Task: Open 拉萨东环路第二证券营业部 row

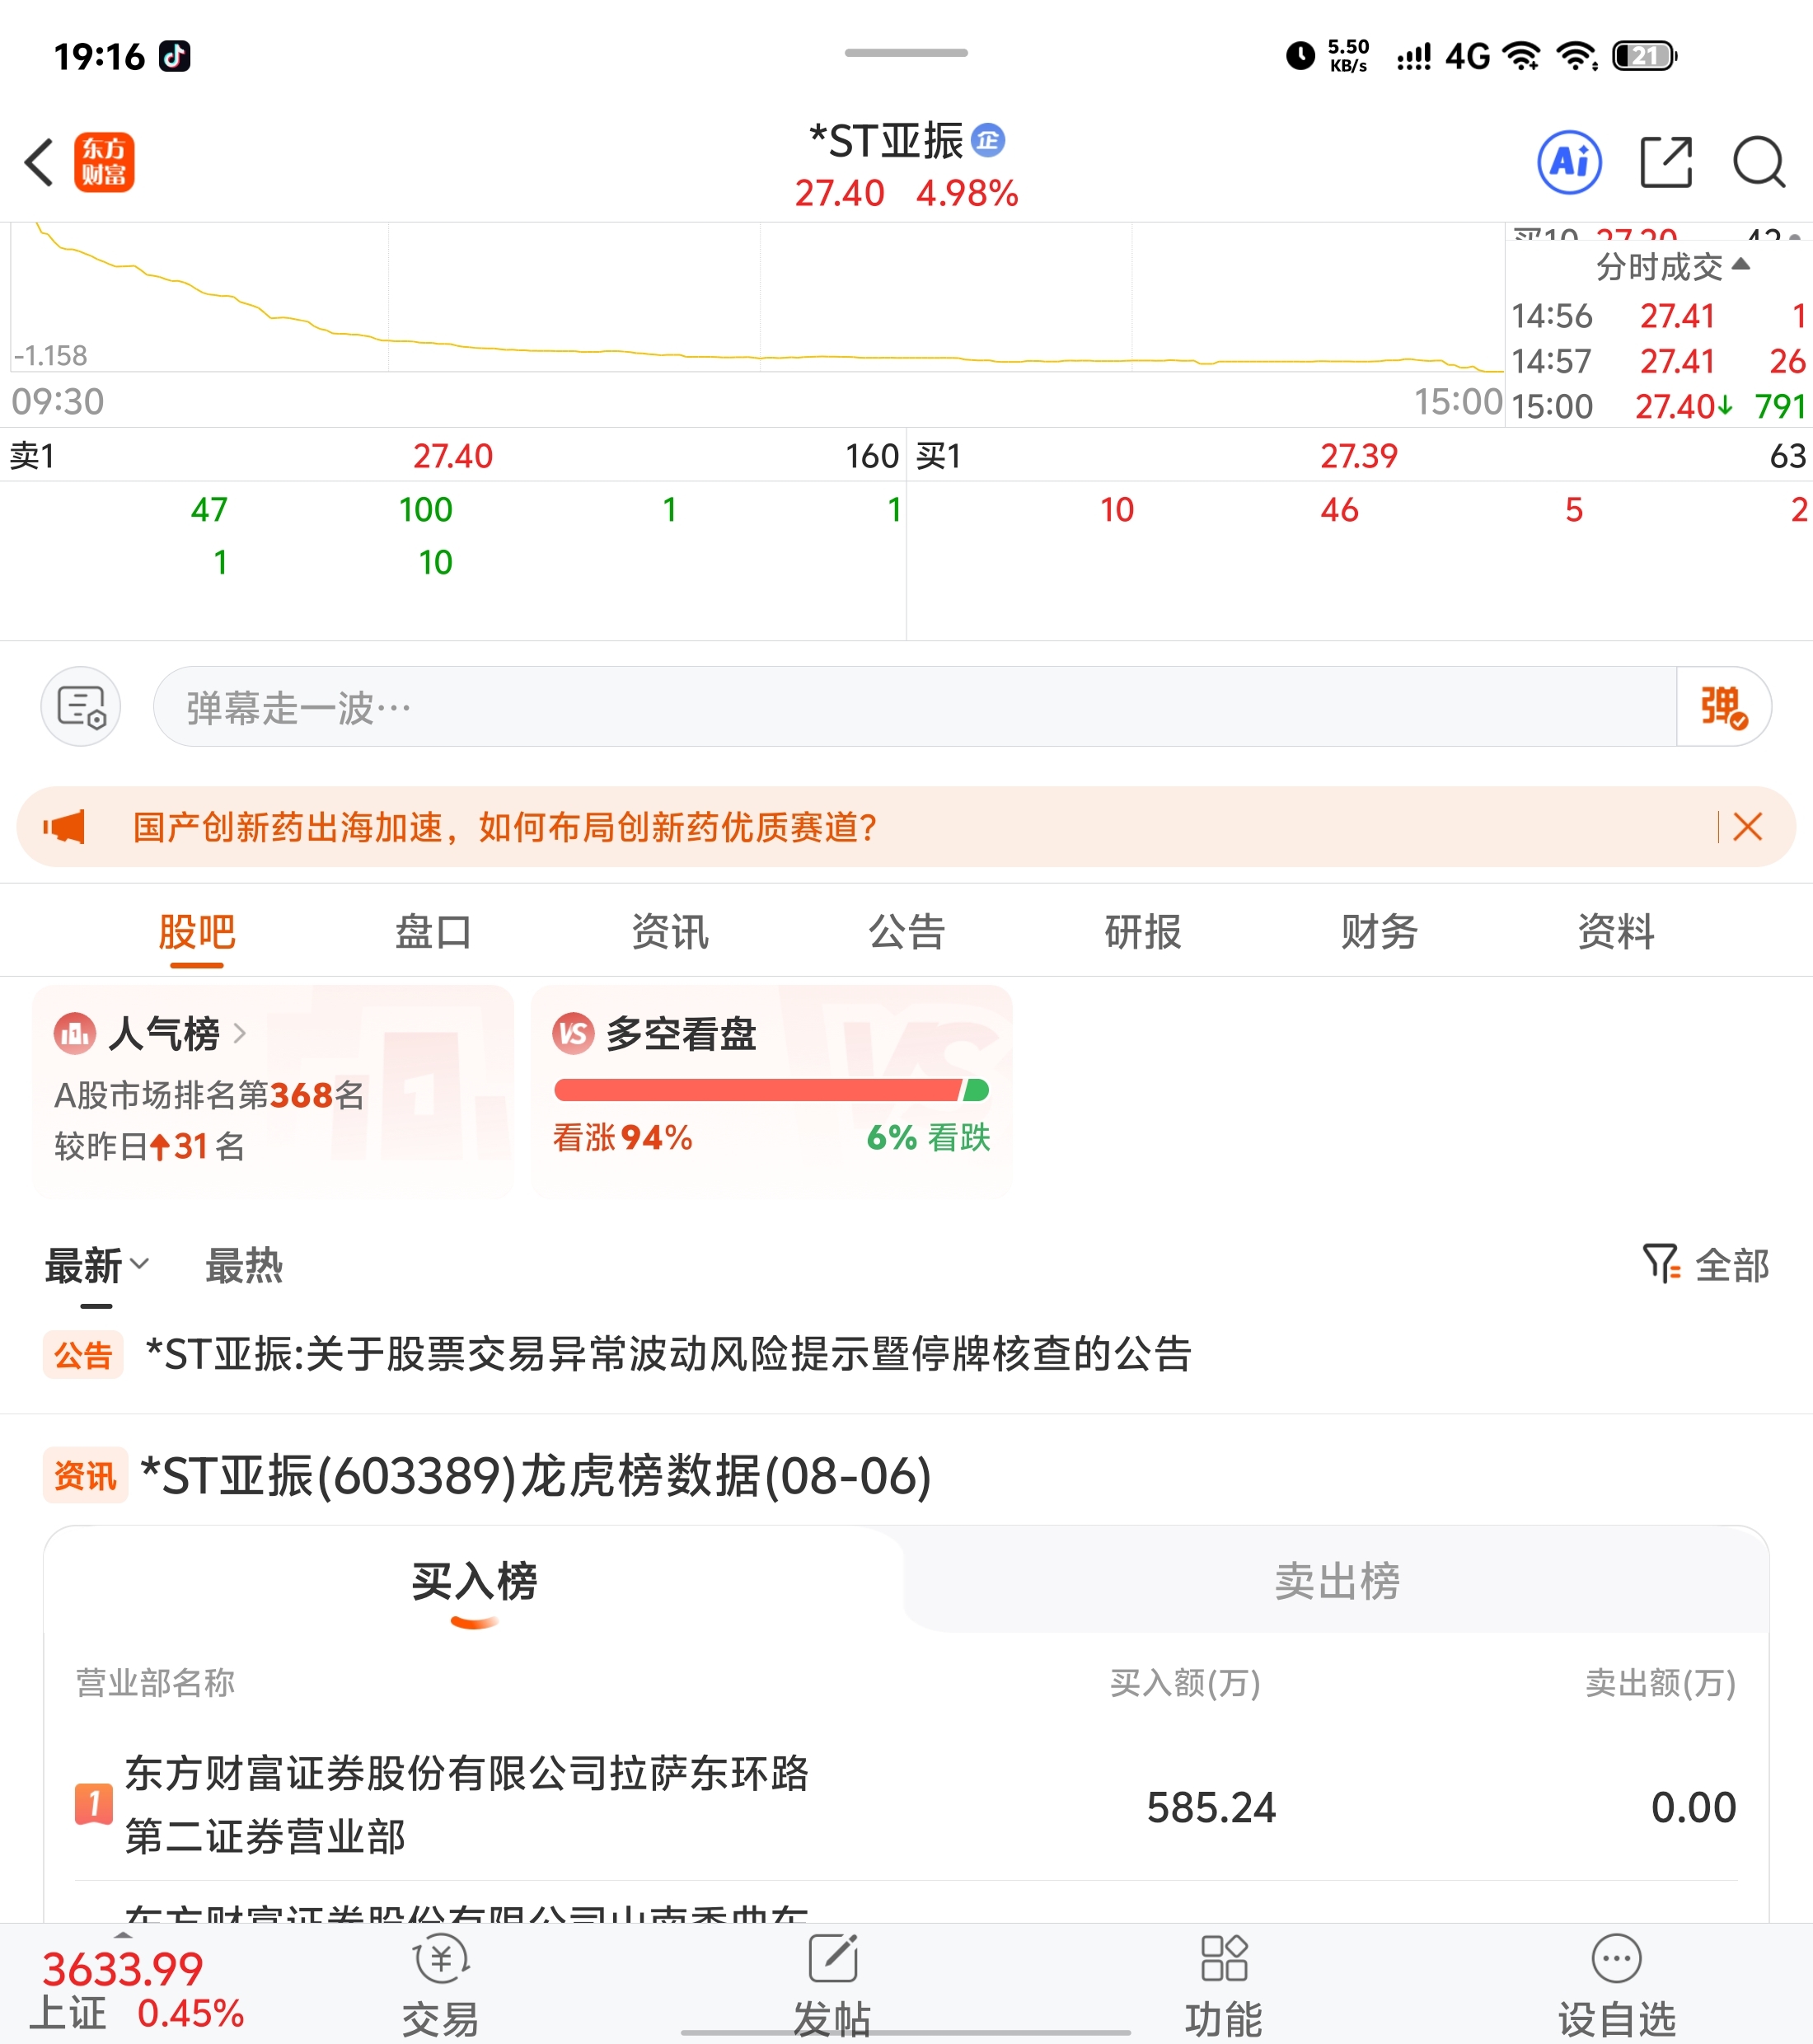Action: tap(906, 1805)
